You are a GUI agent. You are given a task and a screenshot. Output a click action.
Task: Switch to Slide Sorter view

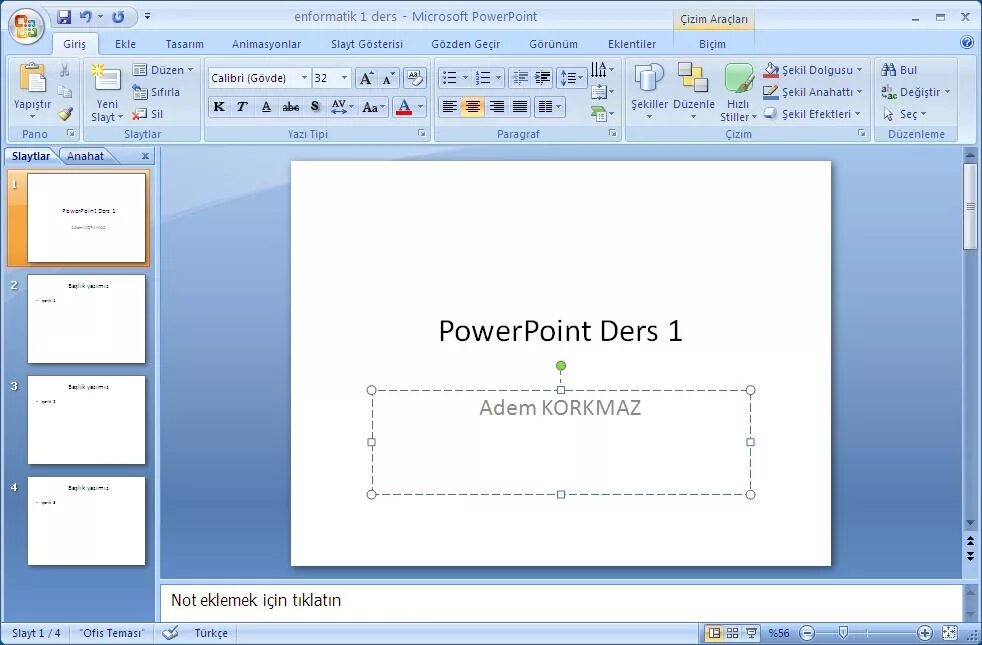(732, 633)
